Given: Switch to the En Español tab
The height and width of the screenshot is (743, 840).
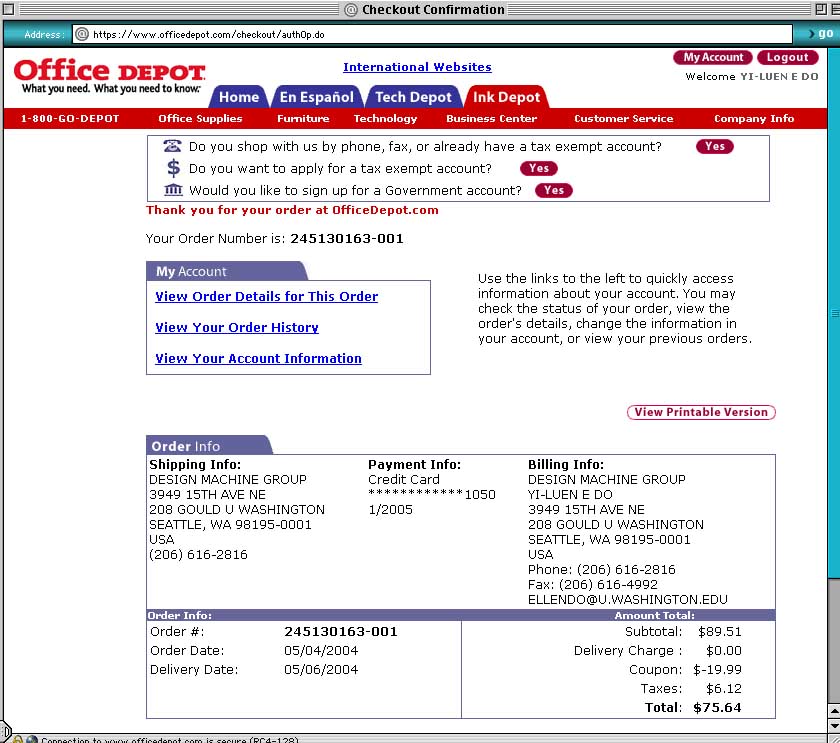Looking at the screenshot, I should [317, 97].
